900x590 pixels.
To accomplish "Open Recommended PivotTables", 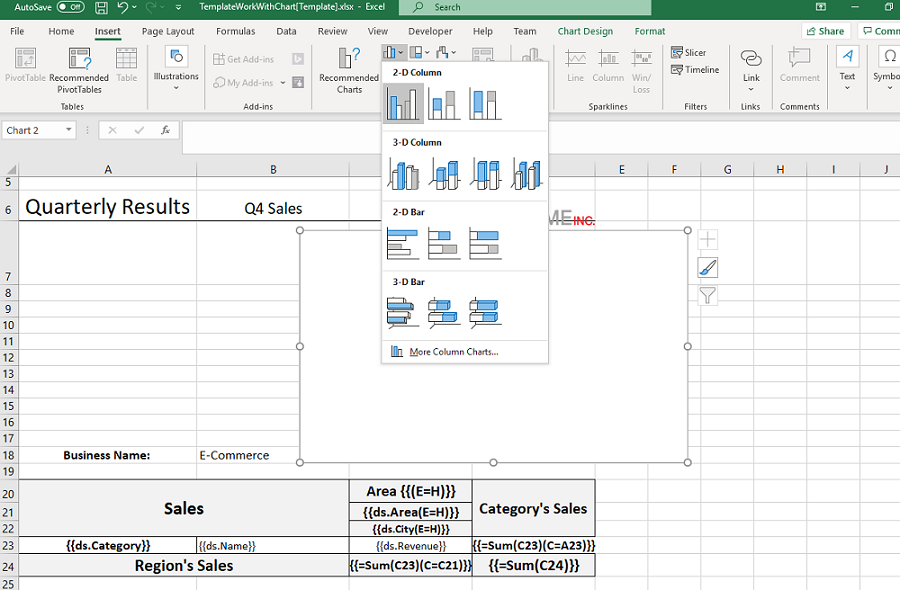I will click(x=79, y=71).
